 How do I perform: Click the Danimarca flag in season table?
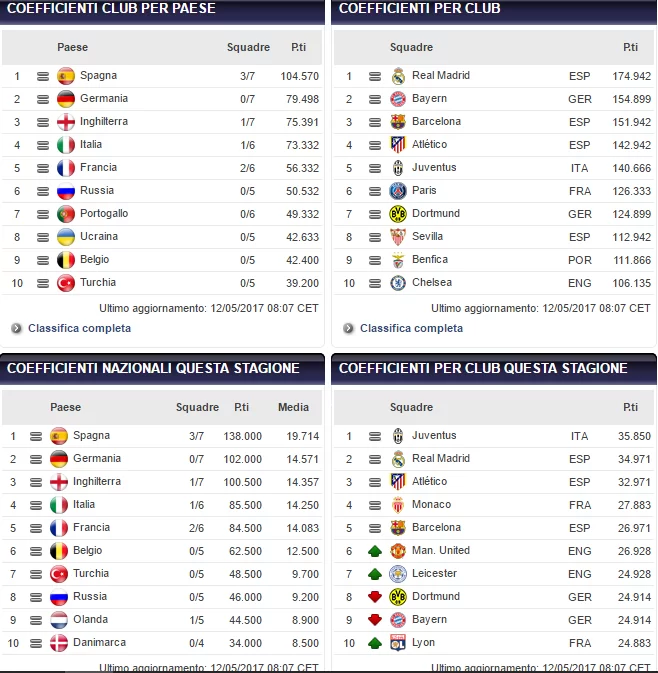(x=59, y=643)
